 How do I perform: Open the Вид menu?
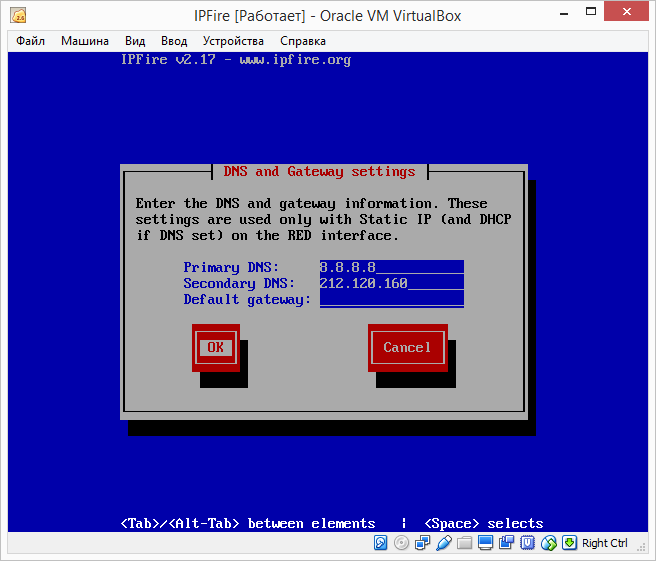[x=135, y=41]
